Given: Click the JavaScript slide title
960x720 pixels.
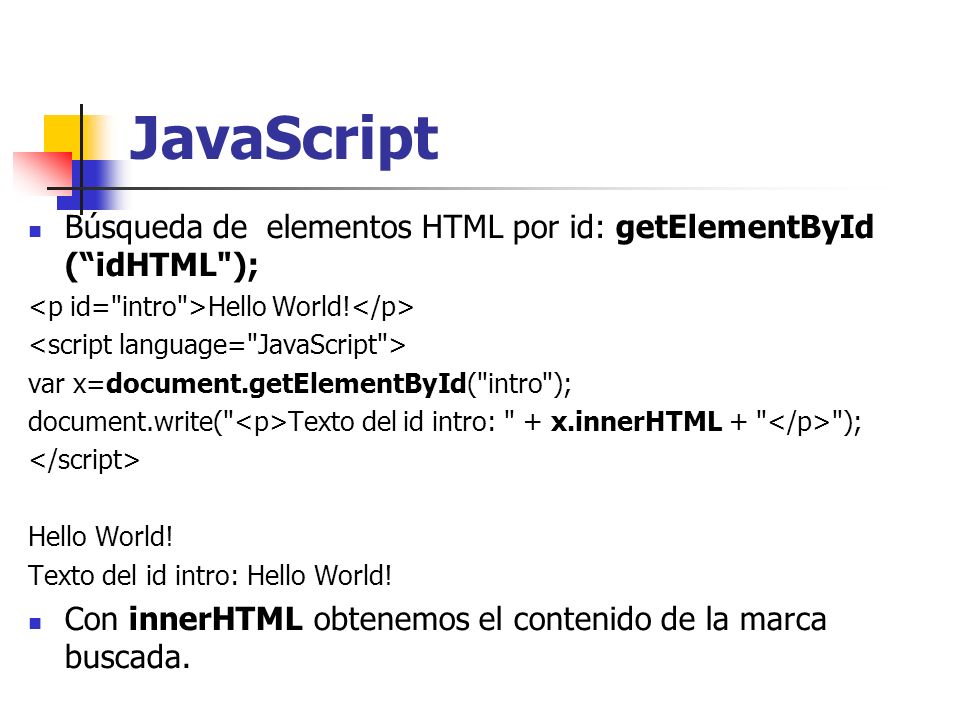Looking at the screenshot, I should (283, 140).
